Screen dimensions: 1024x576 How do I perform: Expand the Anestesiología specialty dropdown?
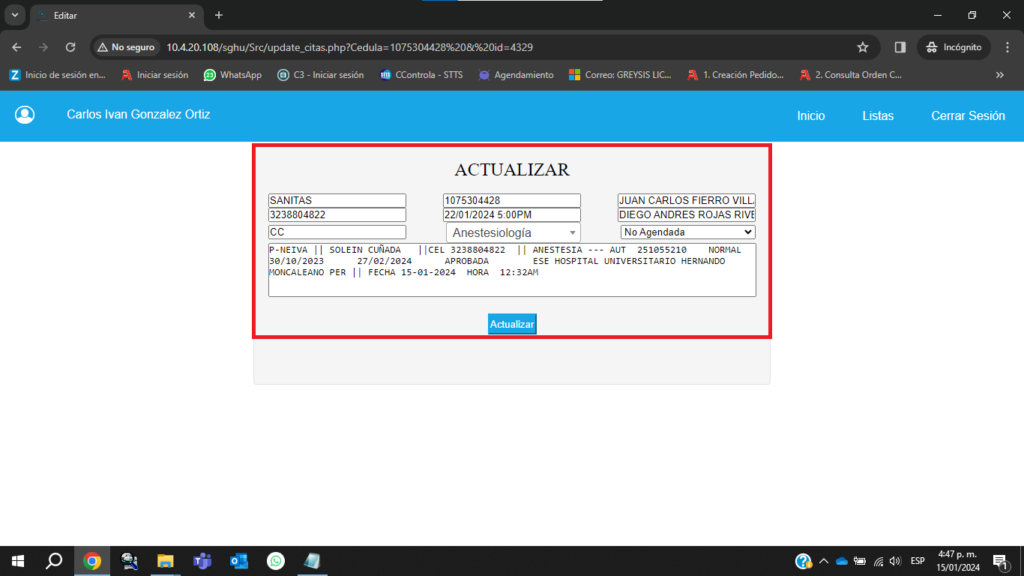[511, 232]
